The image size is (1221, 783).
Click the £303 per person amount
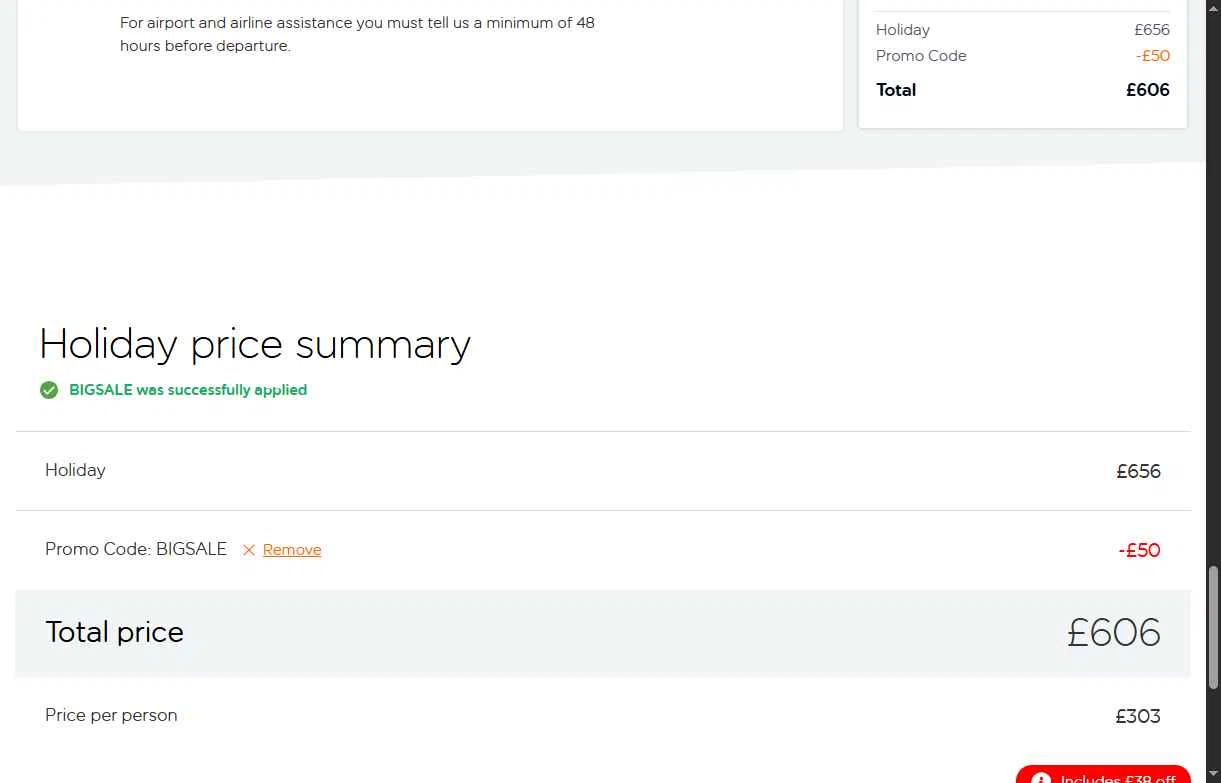(1138, 716)
